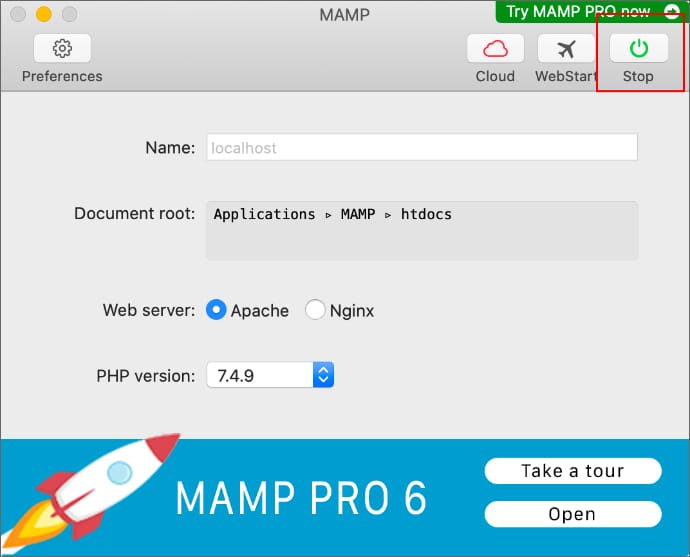This screenshot has height=557, width=690.
Task: Click the Name field showing localhost
Action: [421, 148]
